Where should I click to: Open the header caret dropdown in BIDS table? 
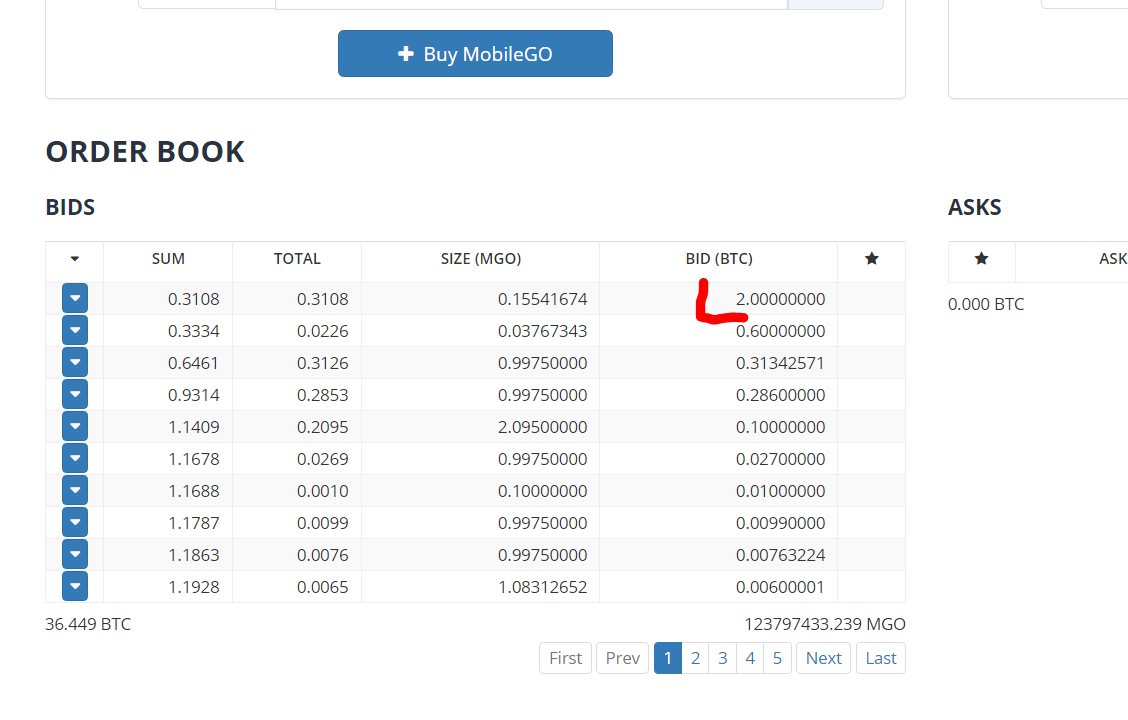click(x=75, y=259)
